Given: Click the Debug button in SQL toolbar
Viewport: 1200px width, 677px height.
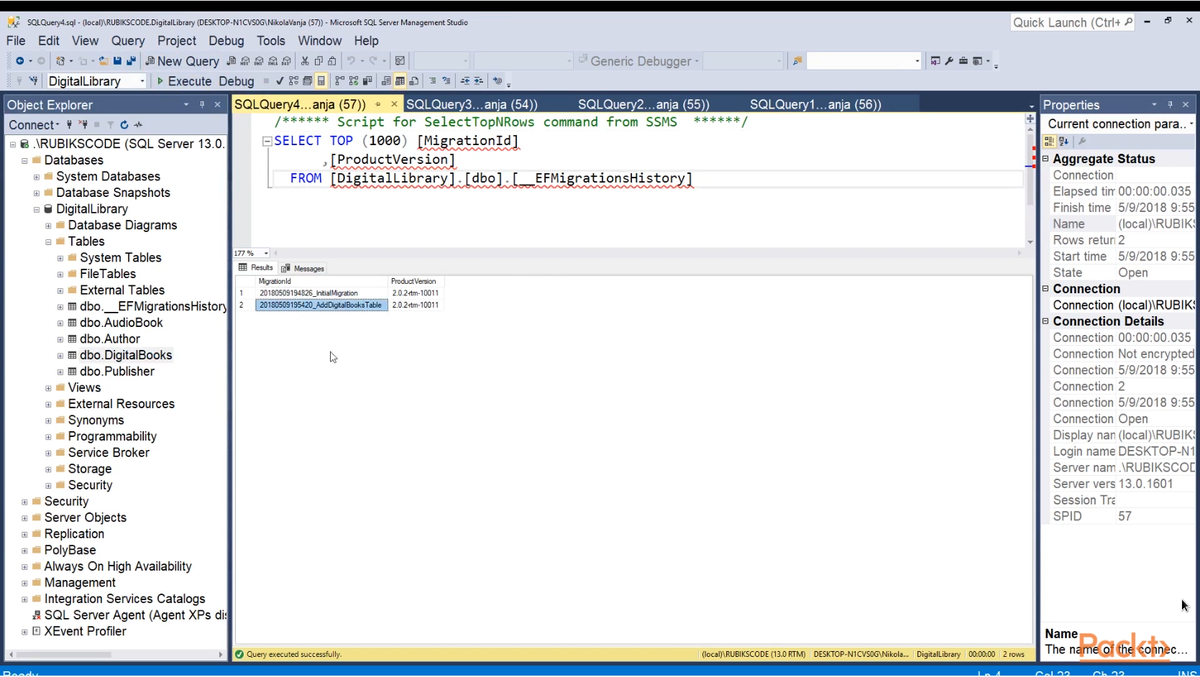Looking at the screenshot, I should (x=237, y=81).
